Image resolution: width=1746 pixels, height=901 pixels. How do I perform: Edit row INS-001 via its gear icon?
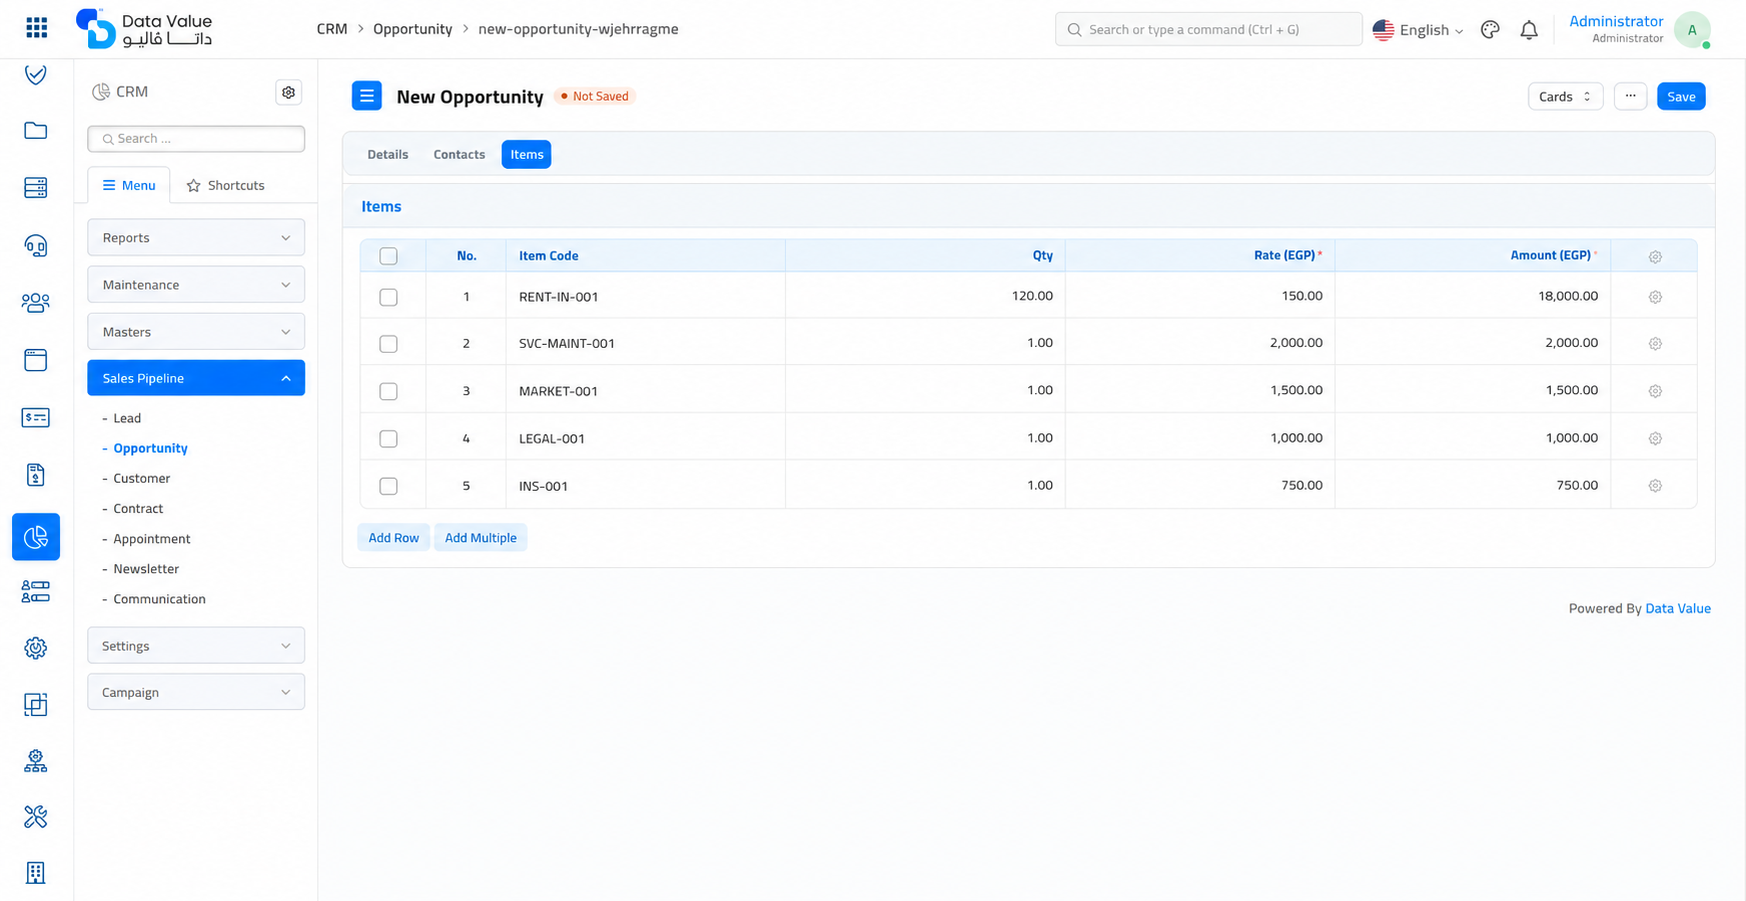(1655, 486)
